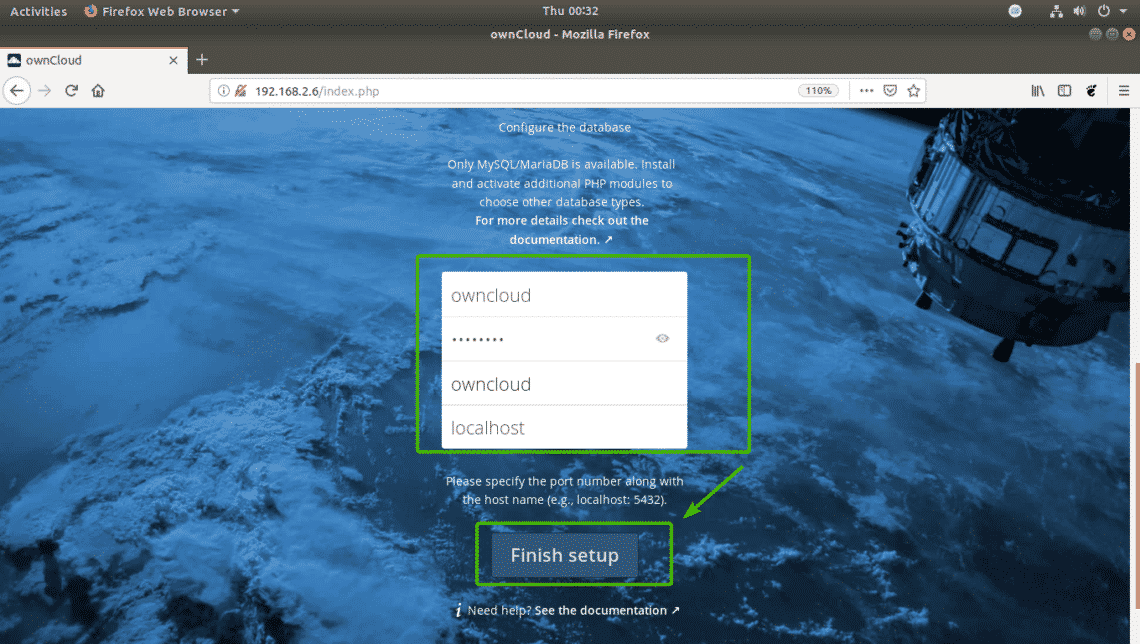Show sidebars from toolbar
The width and height of the screenshot is (1140, 644).
click(1064, 91)
